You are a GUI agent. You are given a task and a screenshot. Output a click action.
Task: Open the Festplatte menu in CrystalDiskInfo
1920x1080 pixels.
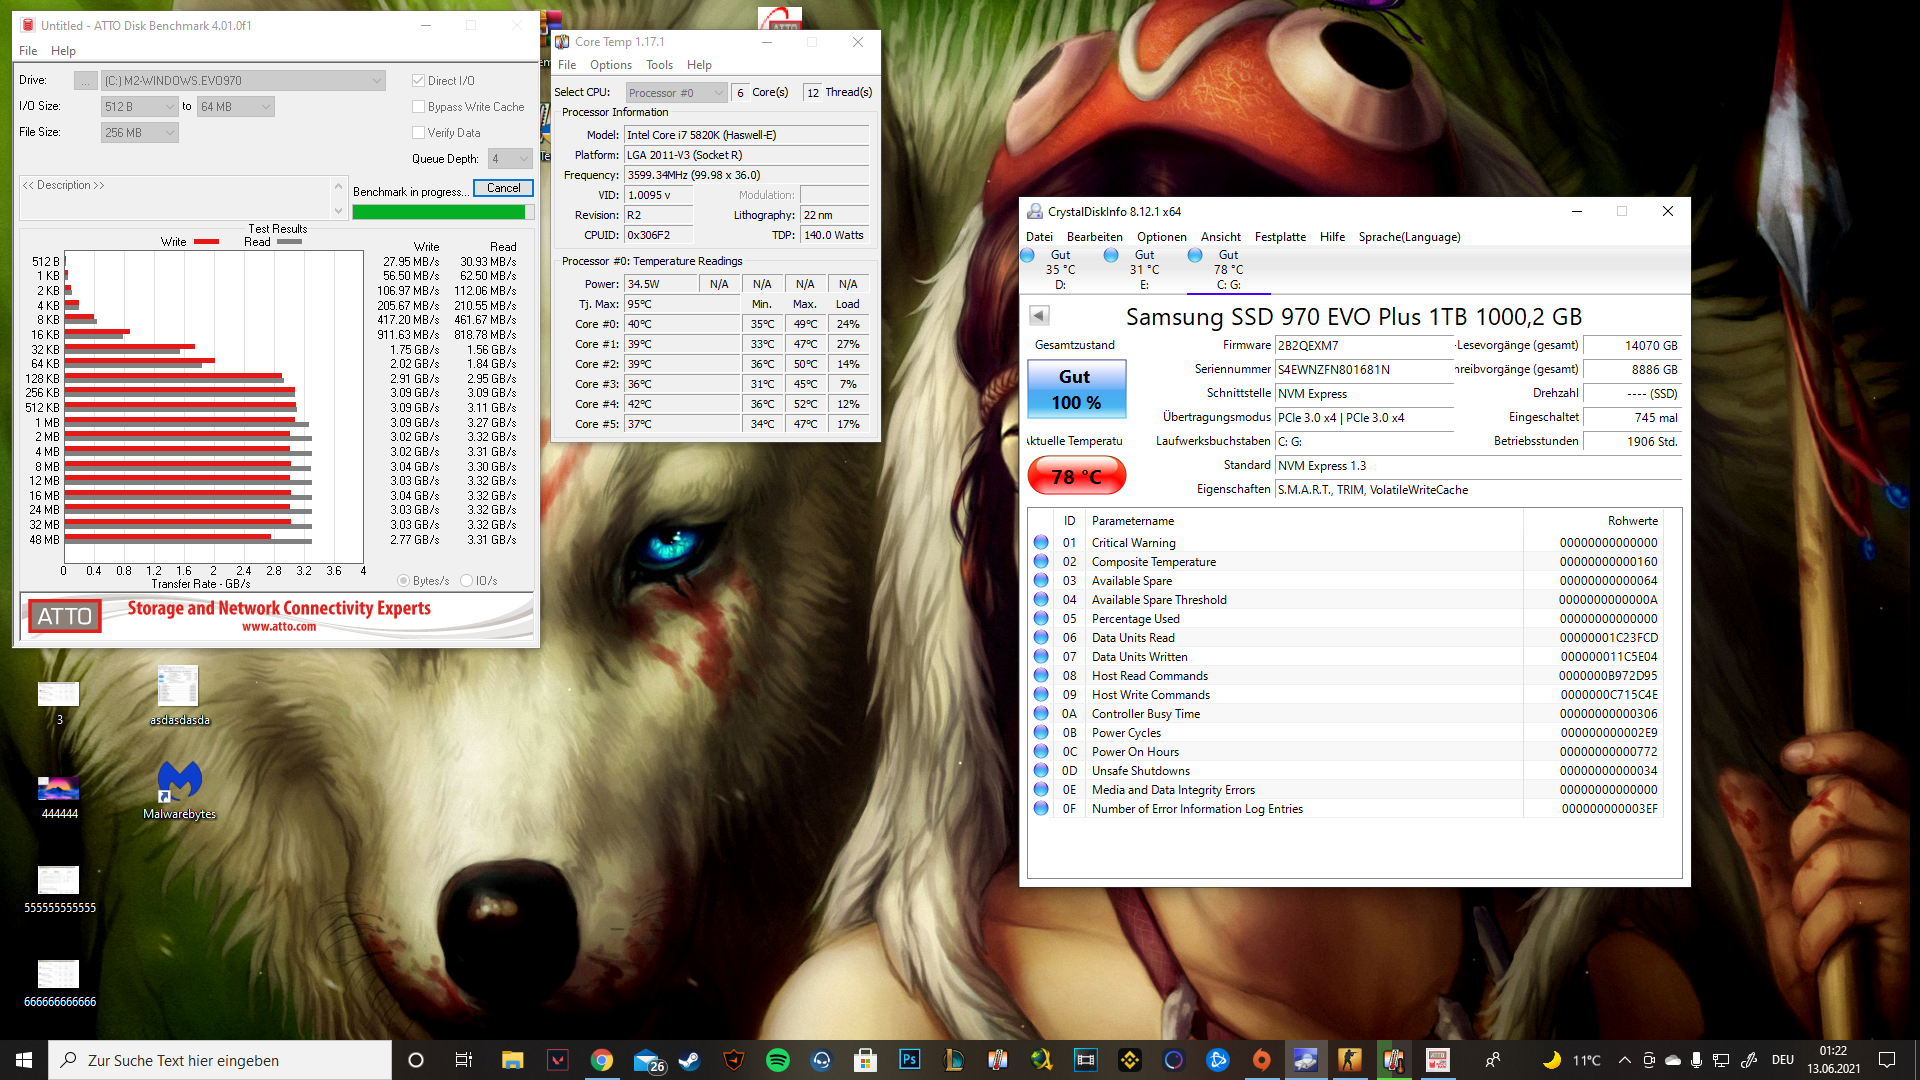(1280, 237)
